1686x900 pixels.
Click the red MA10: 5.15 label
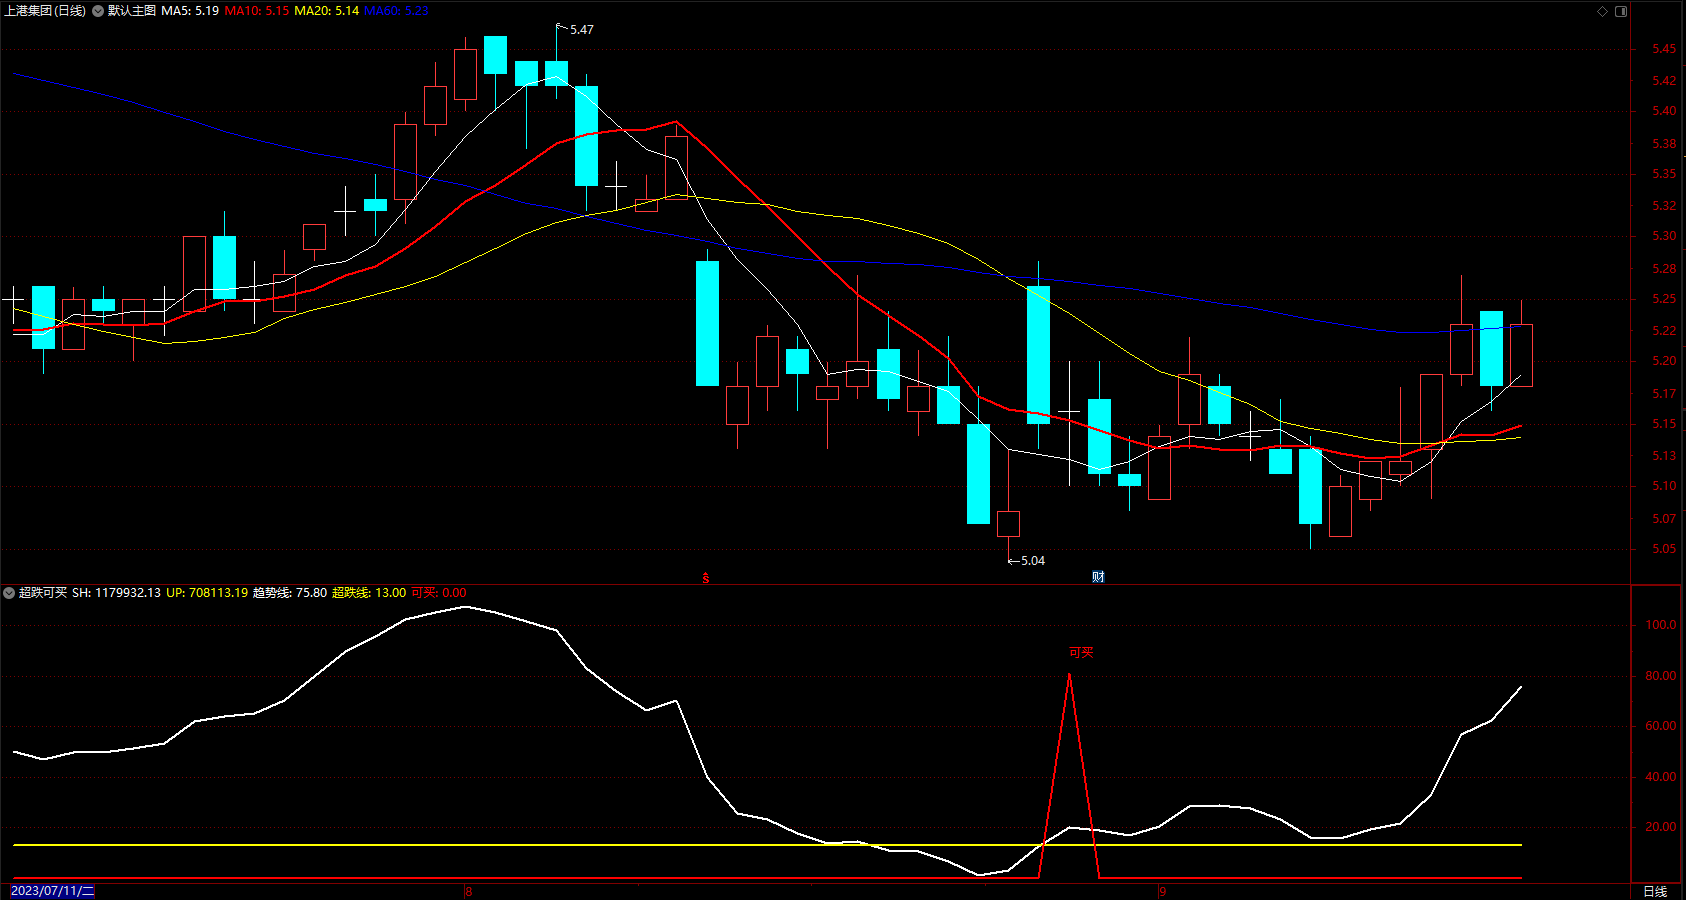click(x=257, y=11)
